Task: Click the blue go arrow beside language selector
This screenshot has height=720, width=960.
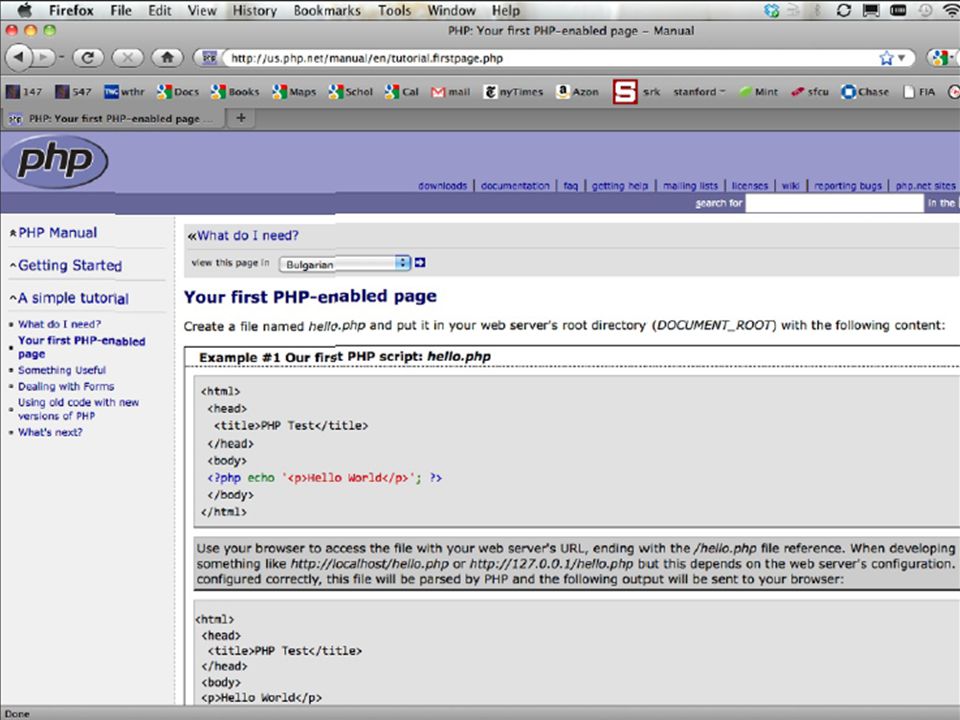Action: point(419,263)
